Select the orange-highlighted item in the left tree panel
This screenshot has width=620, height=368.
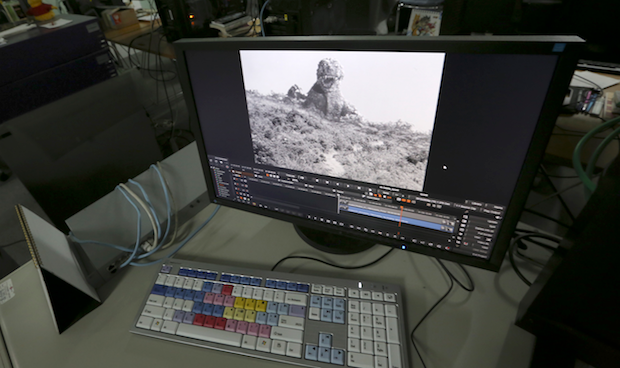pos(221,185)
